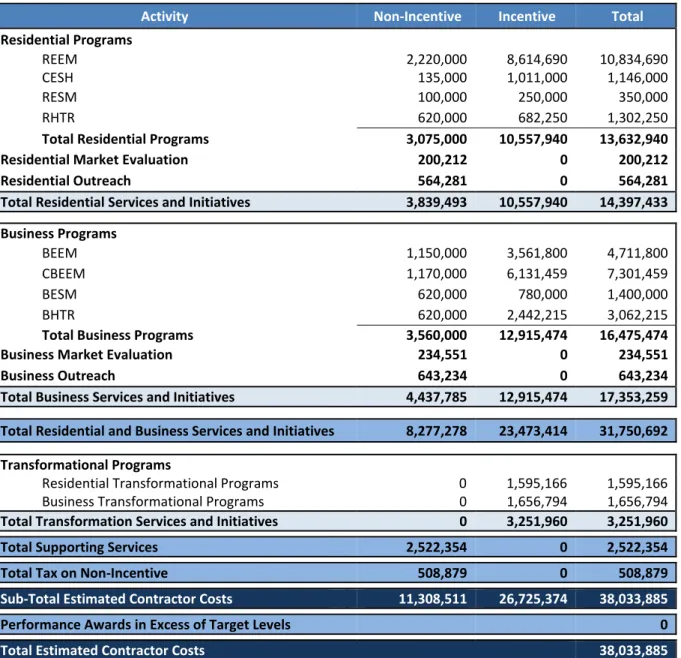
Task: Select Total Residential Services total 14,397,433
Action: point(634,202)
